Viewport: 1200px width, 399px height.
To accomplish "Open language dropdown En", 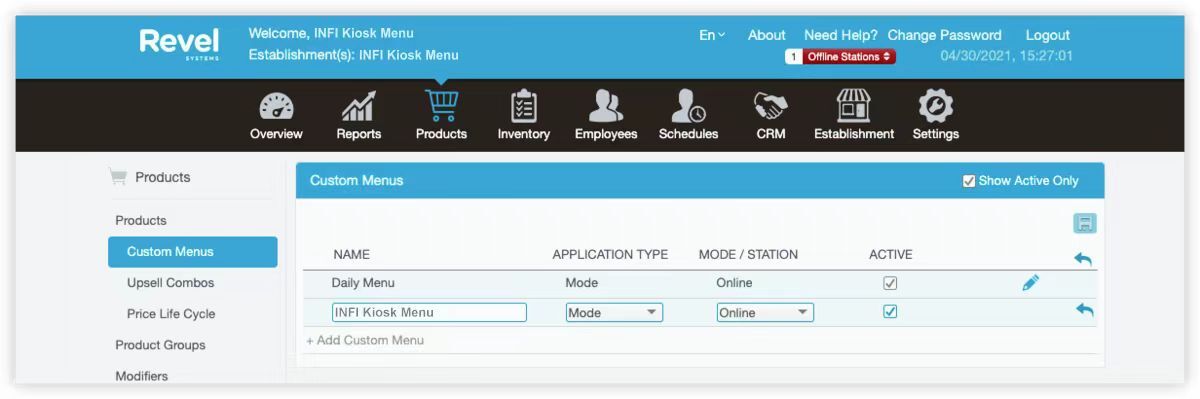I will (x=712, y=35).
